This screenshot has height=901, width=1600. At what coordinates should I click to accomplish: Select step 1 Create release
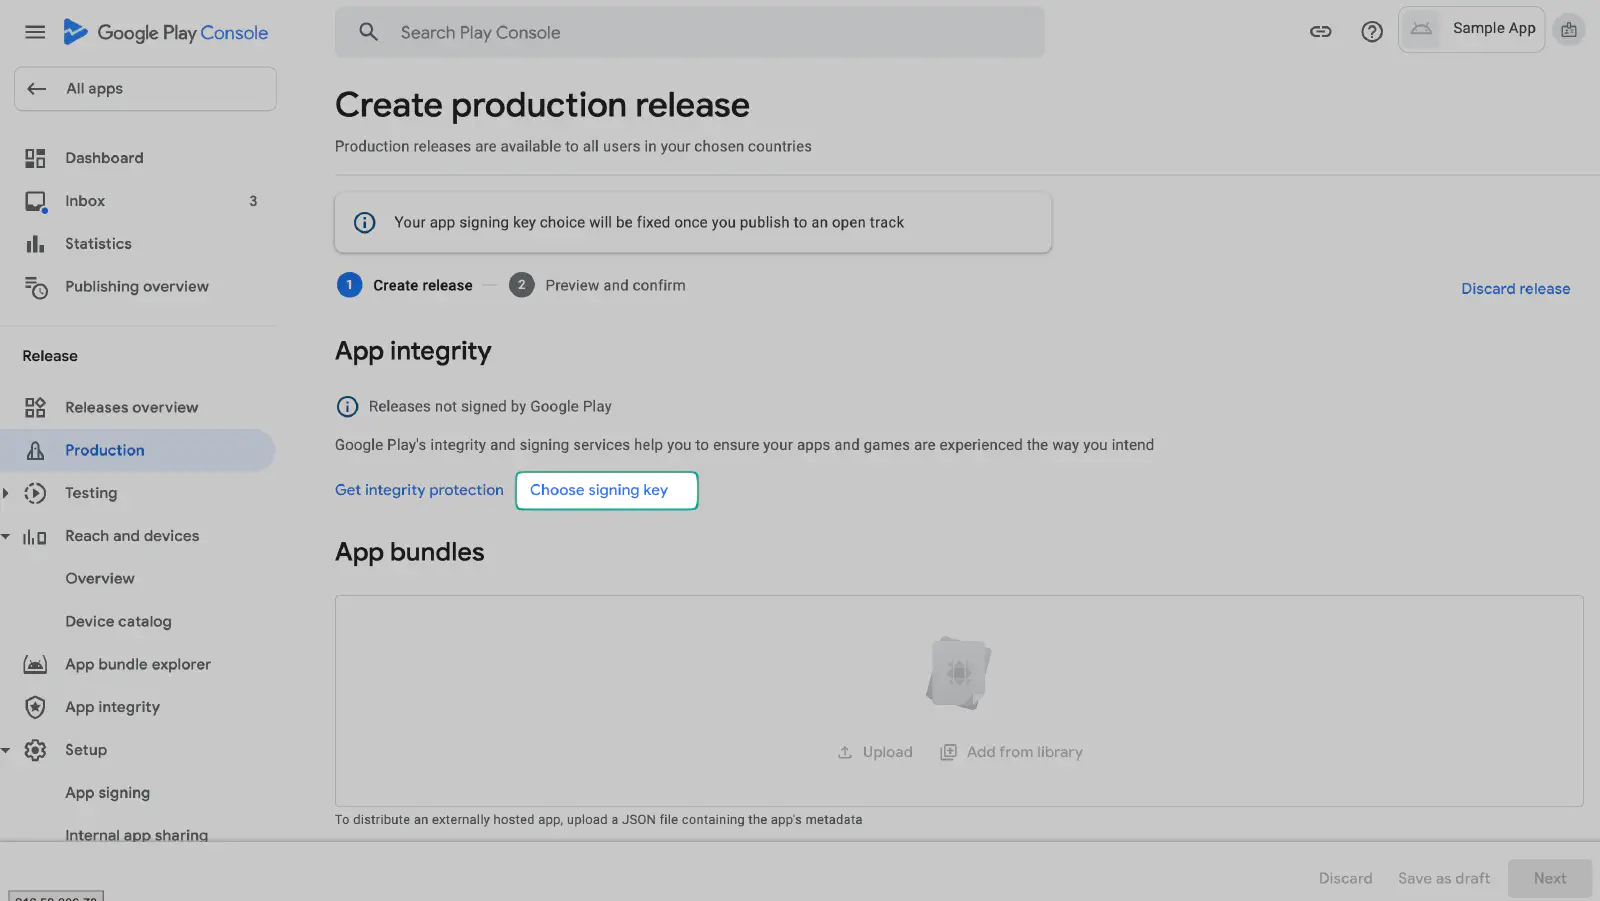click(x=405, y=285)
